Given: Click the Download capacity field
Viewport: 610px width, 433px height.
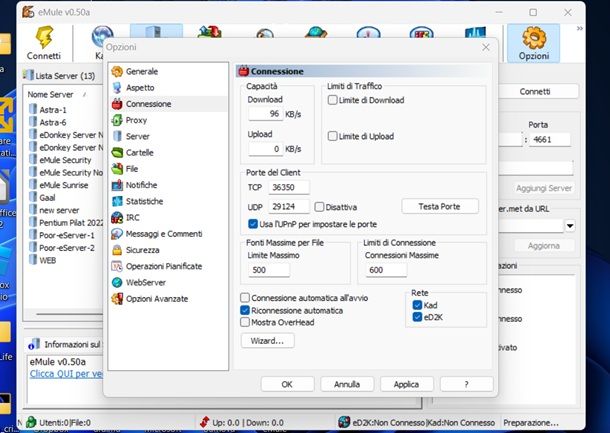Looking at the screenshot, I should [x=265, y=114].
